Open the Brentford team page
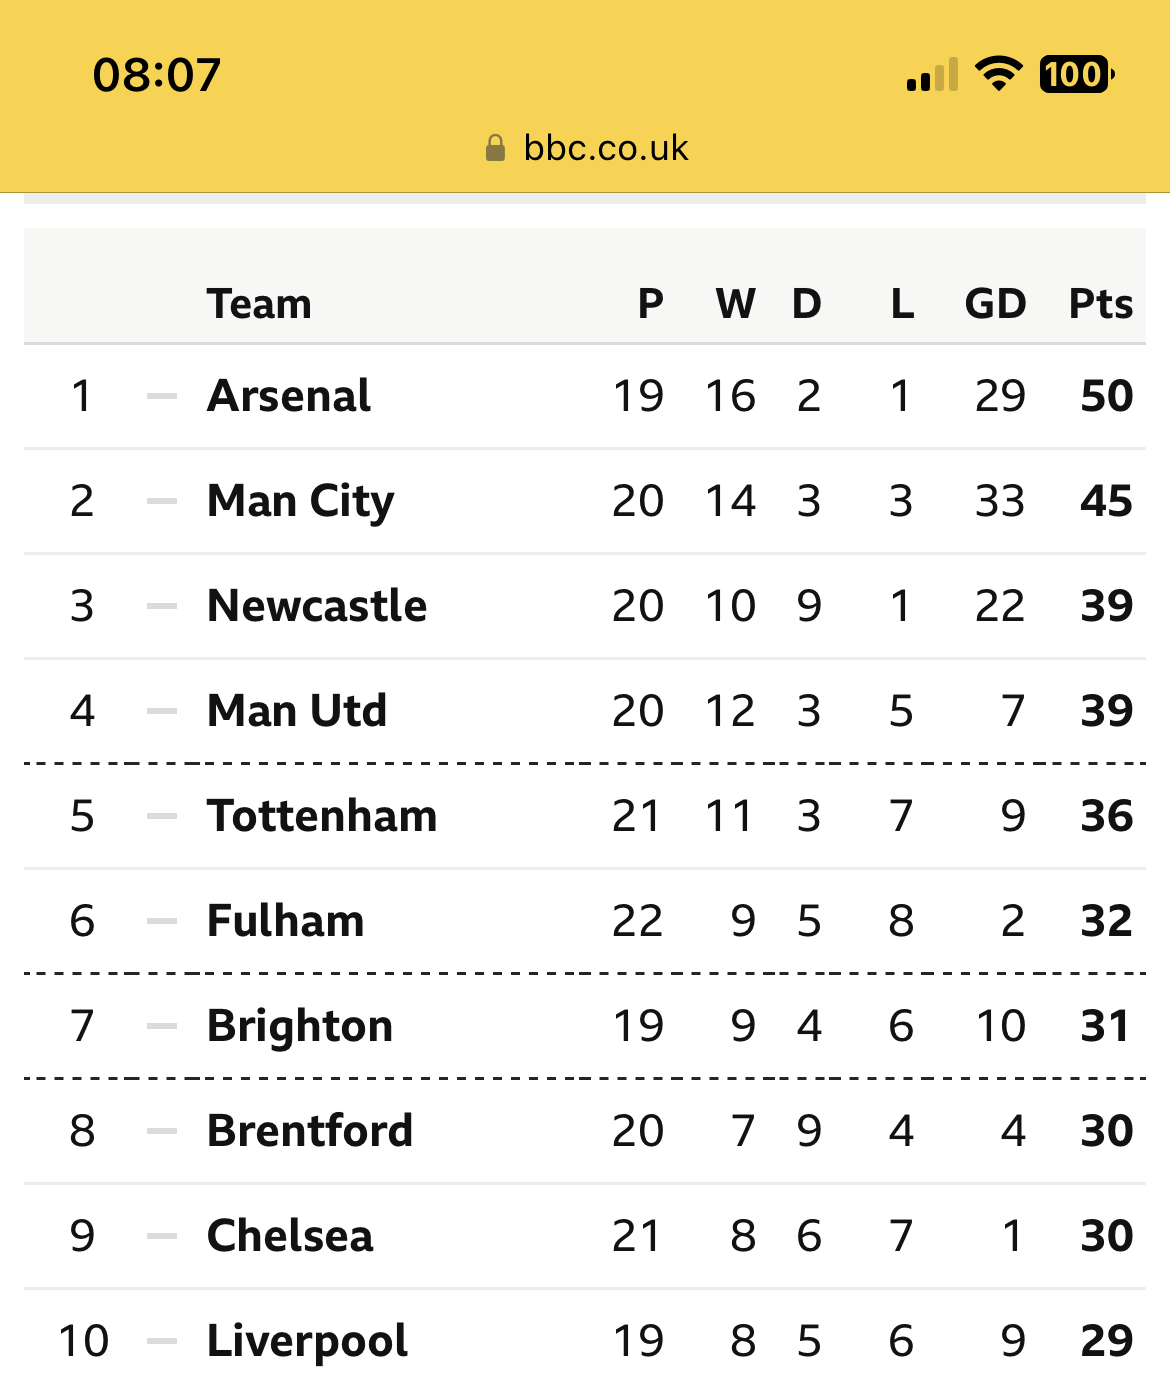This screenshot has width=1170, height=1387. tap(310, 1131)
